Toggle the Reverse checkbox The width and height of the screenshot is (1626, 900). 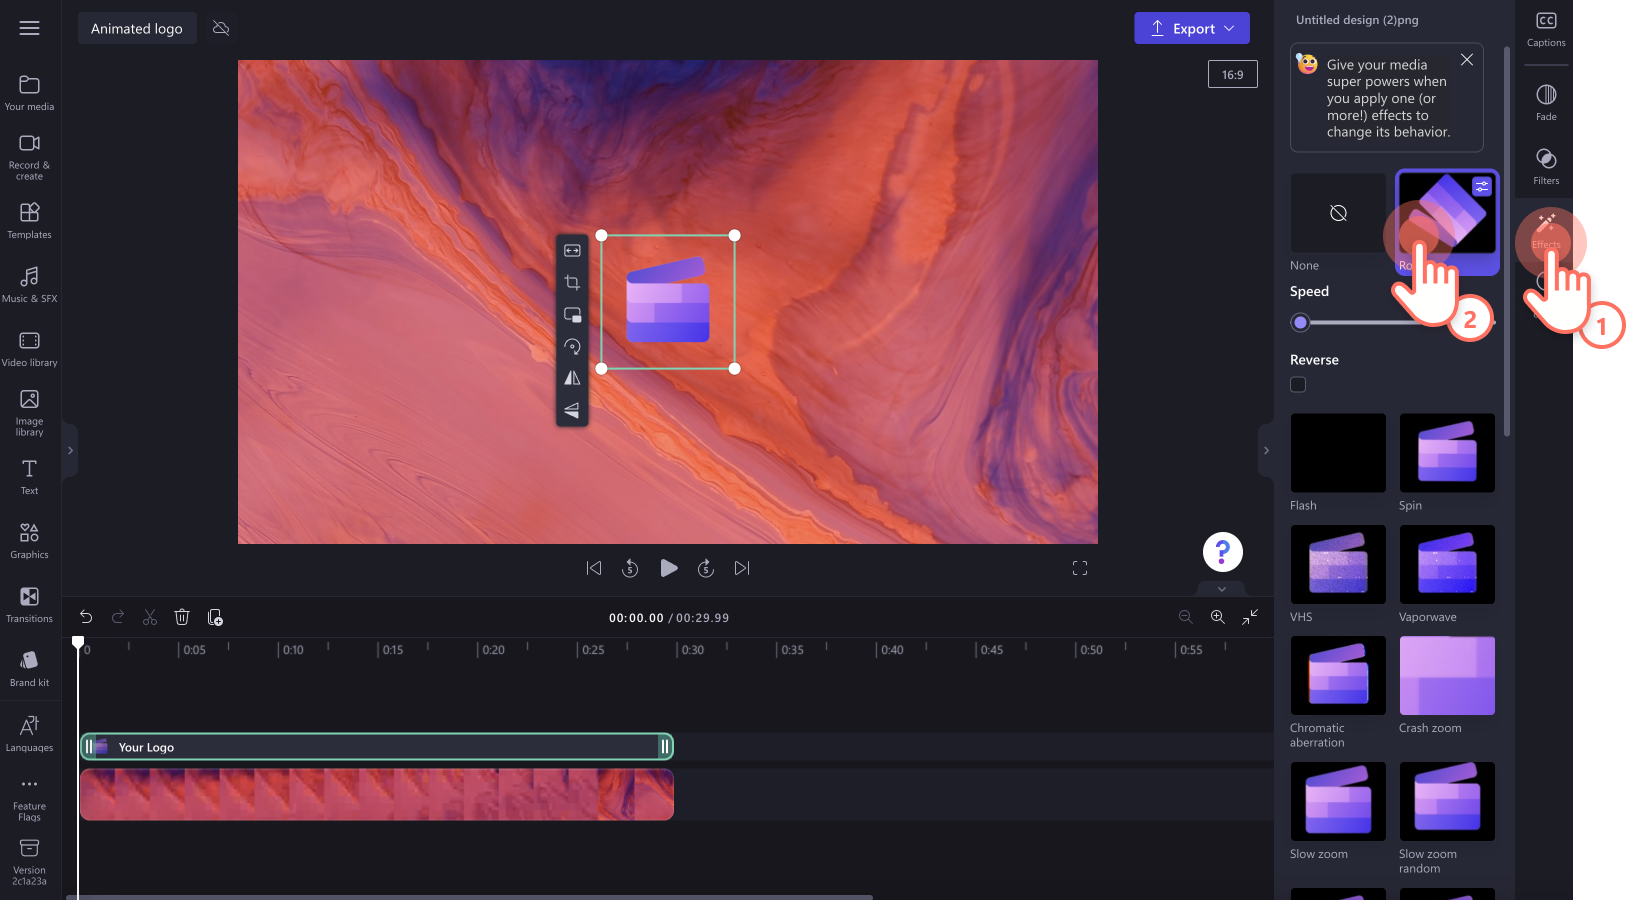pos(1298,385)
